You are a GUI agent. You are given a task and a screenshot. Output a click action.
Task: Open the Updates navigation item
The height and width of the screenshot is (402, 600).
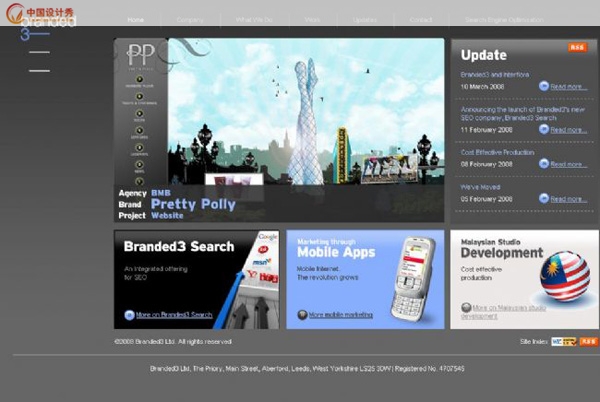click(365, 20)
